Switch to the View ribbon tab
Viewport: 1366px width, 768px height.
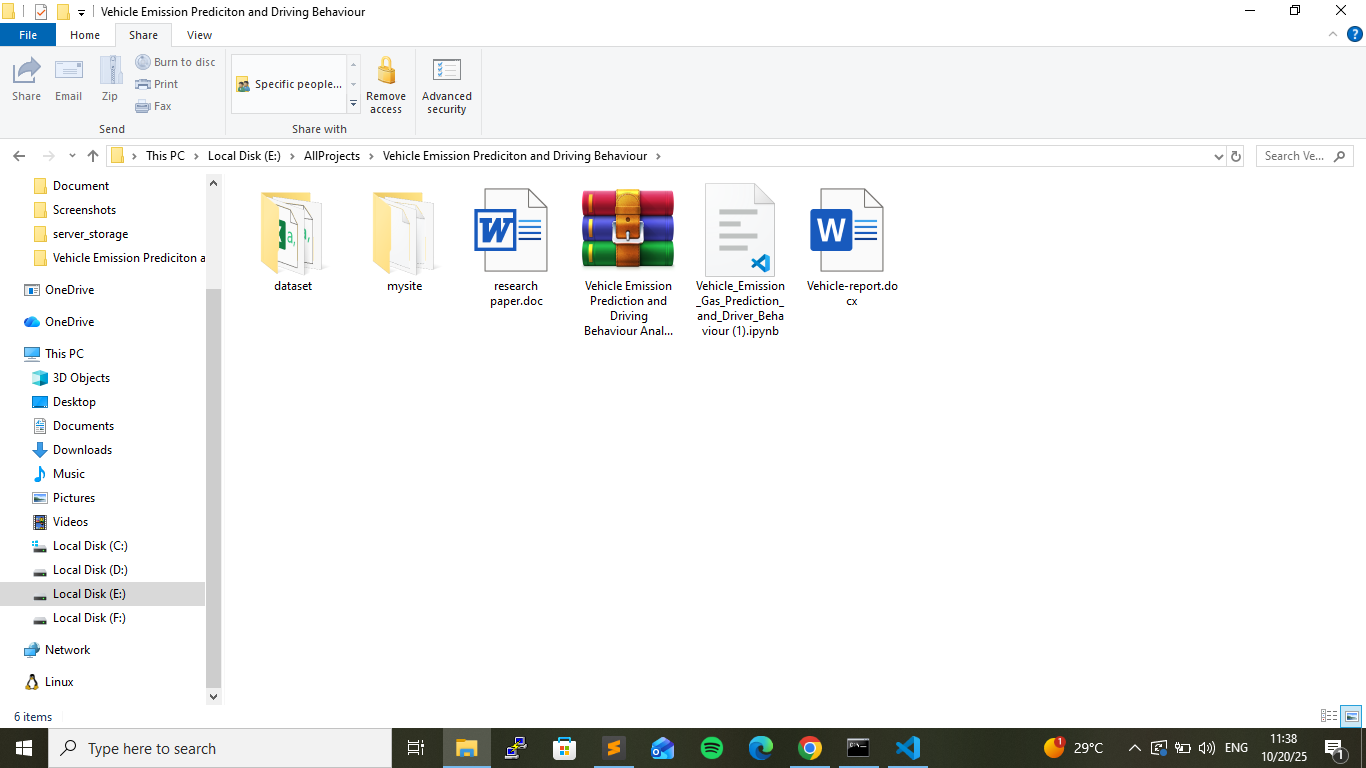pyautogui.click(x=199, y=35)
